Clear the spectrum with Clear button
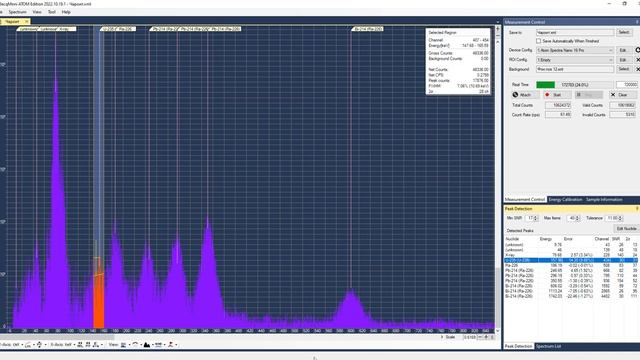The image size is (640, 360). pyautogui.click(x=623, y=95)
